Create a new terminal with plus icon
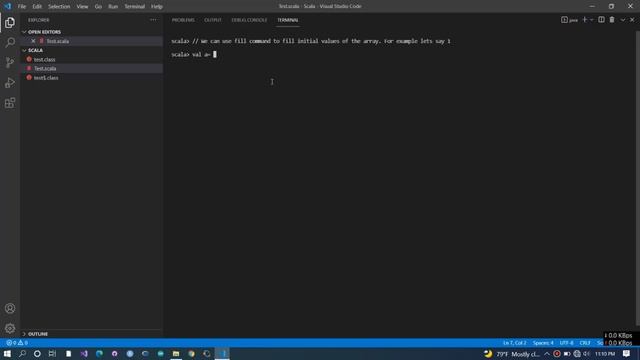The image size is (640, 360). click(584, 20)
